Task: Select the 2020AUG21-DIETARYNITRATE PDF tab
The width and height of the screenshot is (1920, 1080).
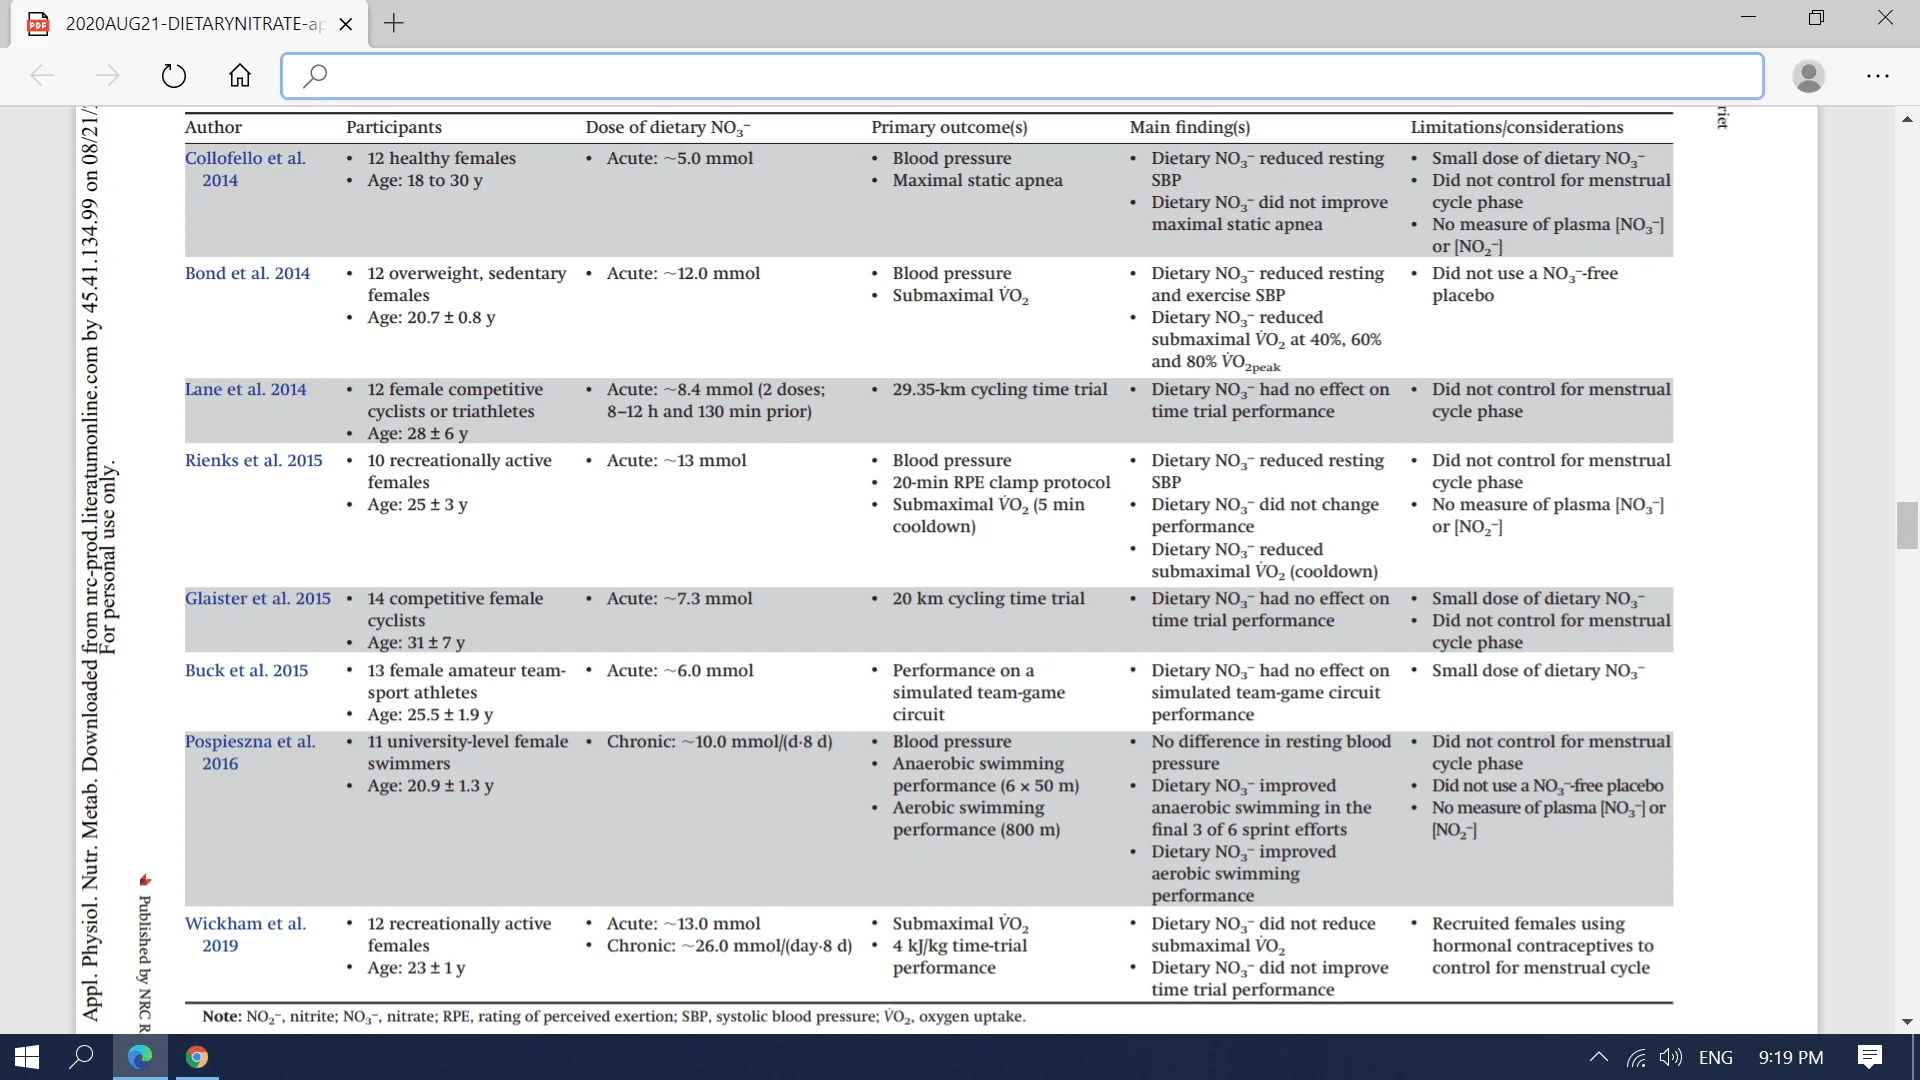Action: (190, 24)
